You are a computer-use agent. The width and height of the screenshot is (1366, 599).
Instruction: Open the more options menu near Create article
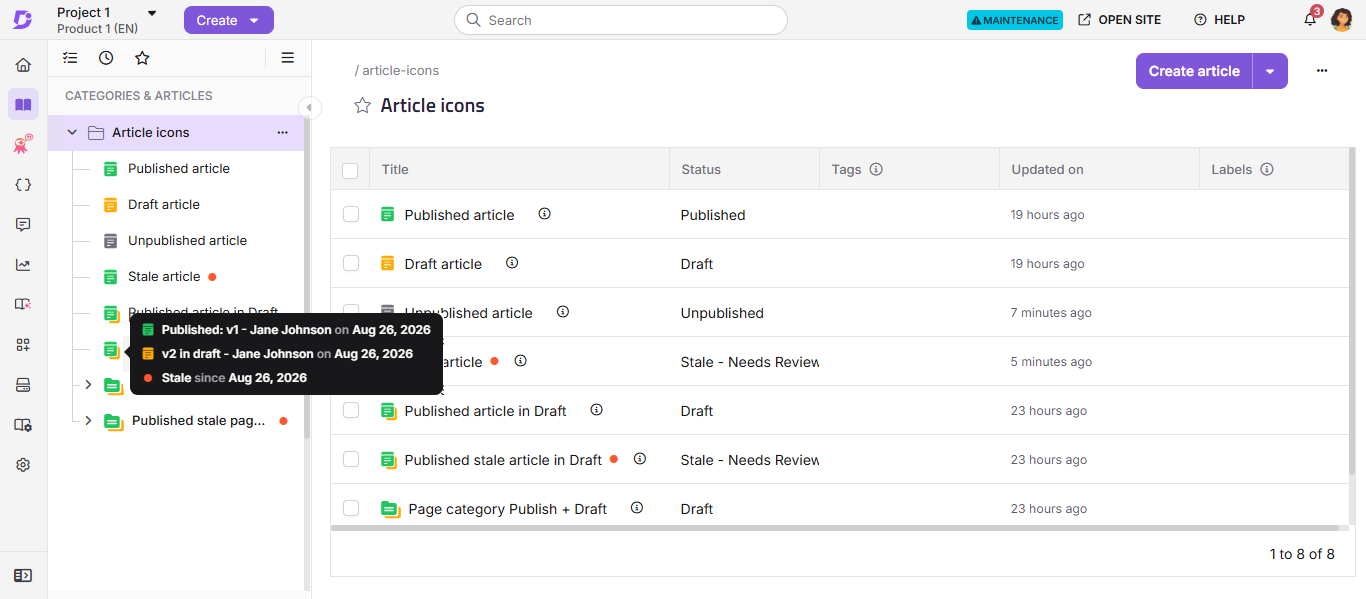click(1322, 71)
